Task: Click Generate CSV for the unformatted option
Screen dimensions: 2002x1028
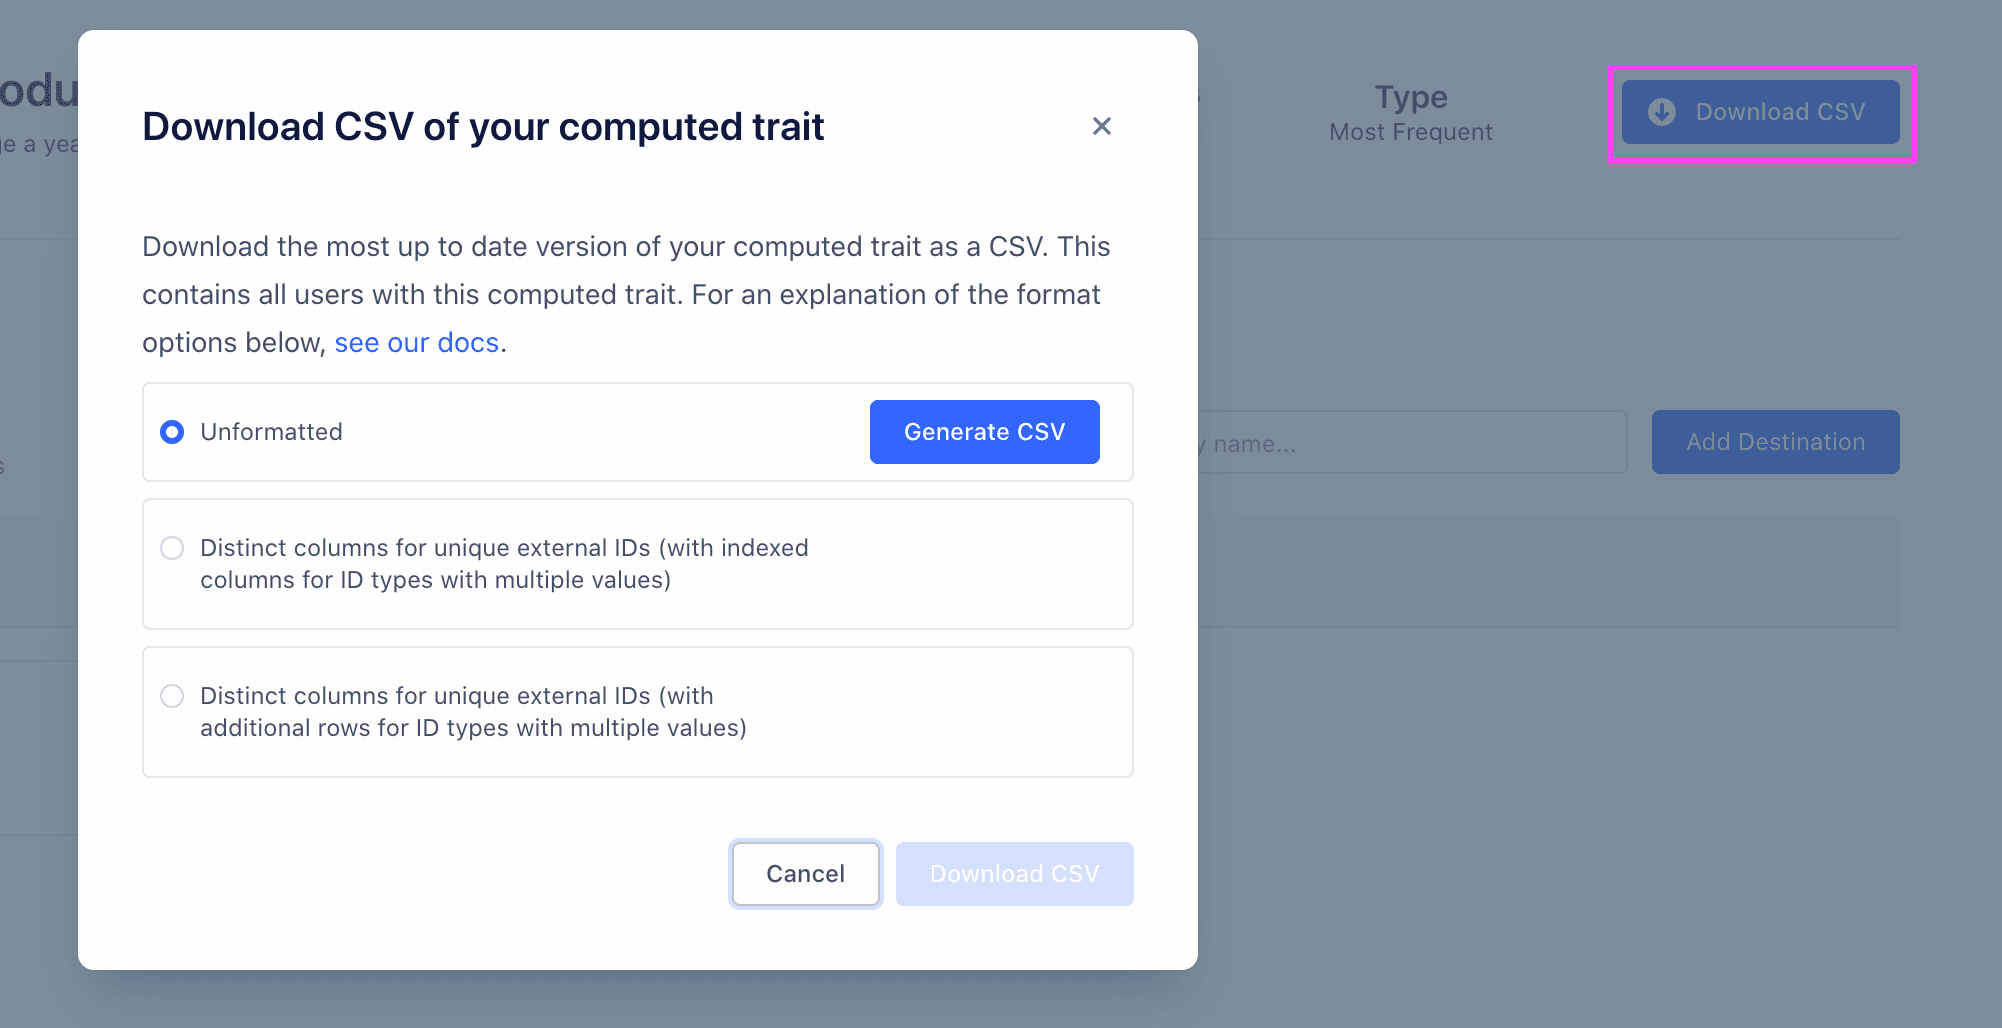Action: (x=984, y=432)
